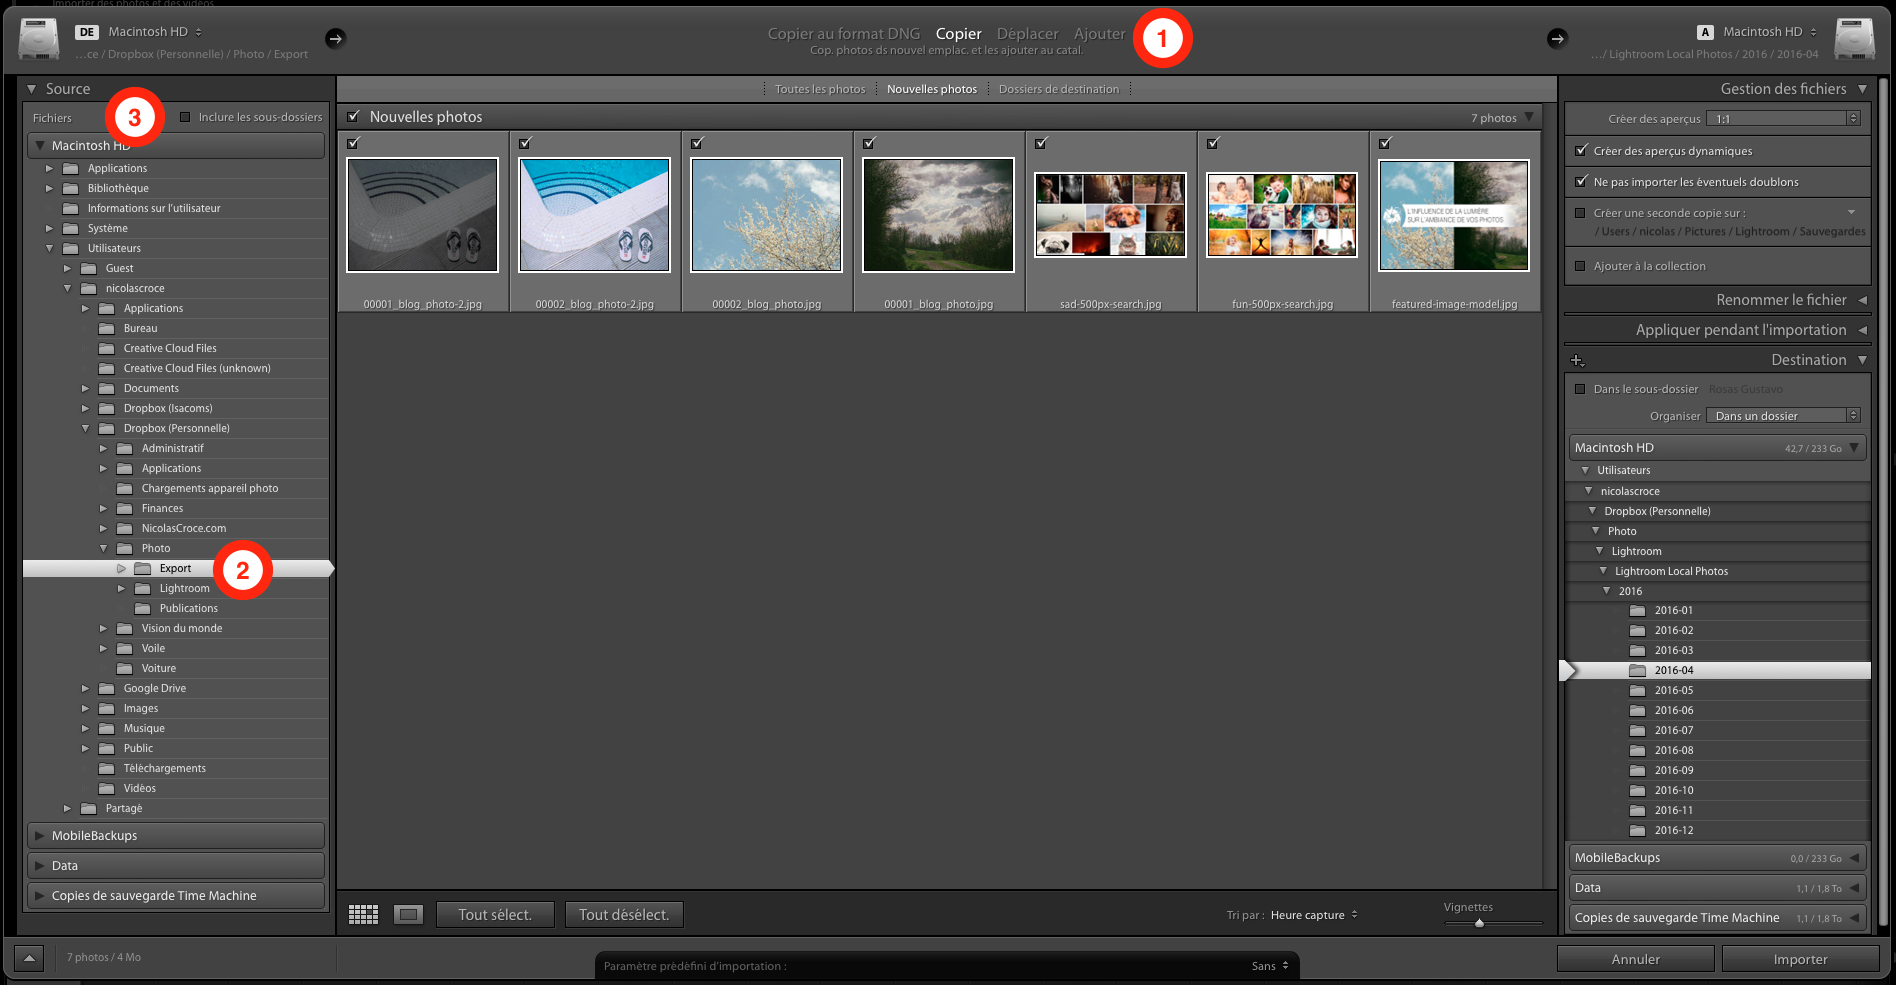Select the grid view icon
Image resolution: width=1896 pixels, height=985 pixels.
(x=363, y=913)
